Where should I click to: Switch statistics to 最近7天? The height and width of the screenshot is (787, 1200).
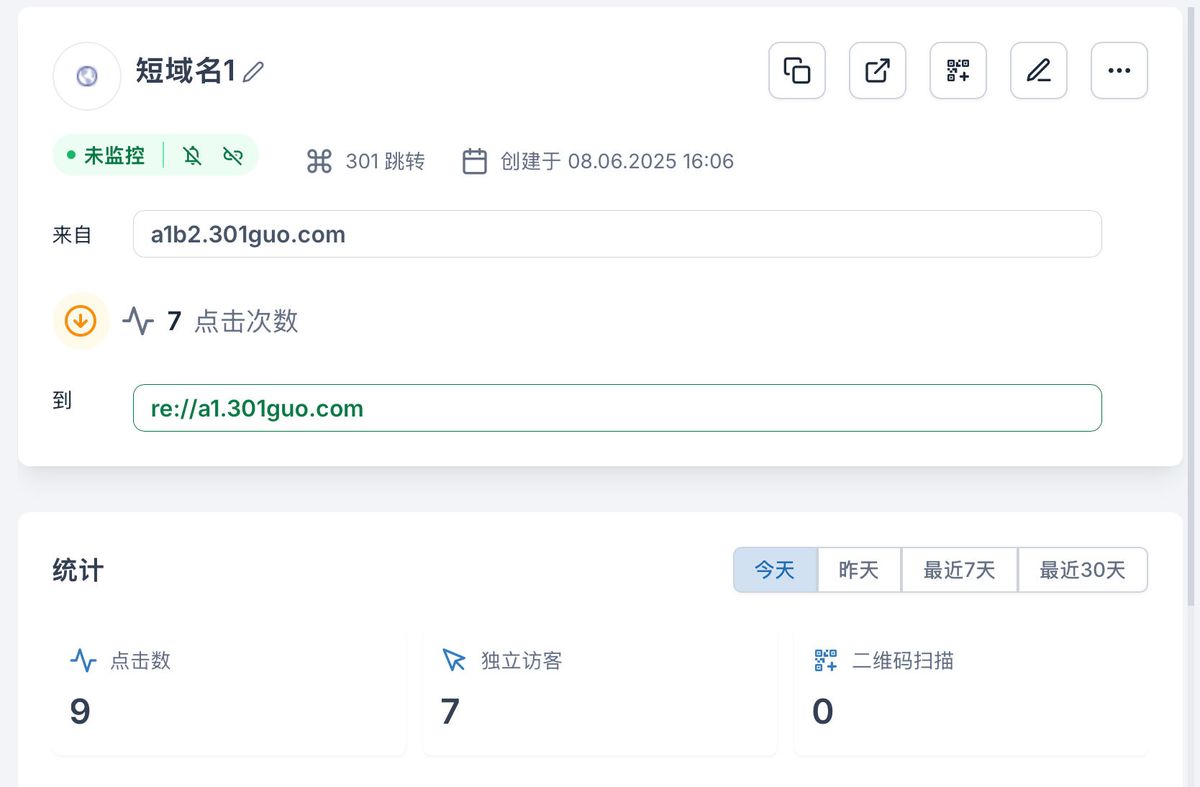click(960, 570)
